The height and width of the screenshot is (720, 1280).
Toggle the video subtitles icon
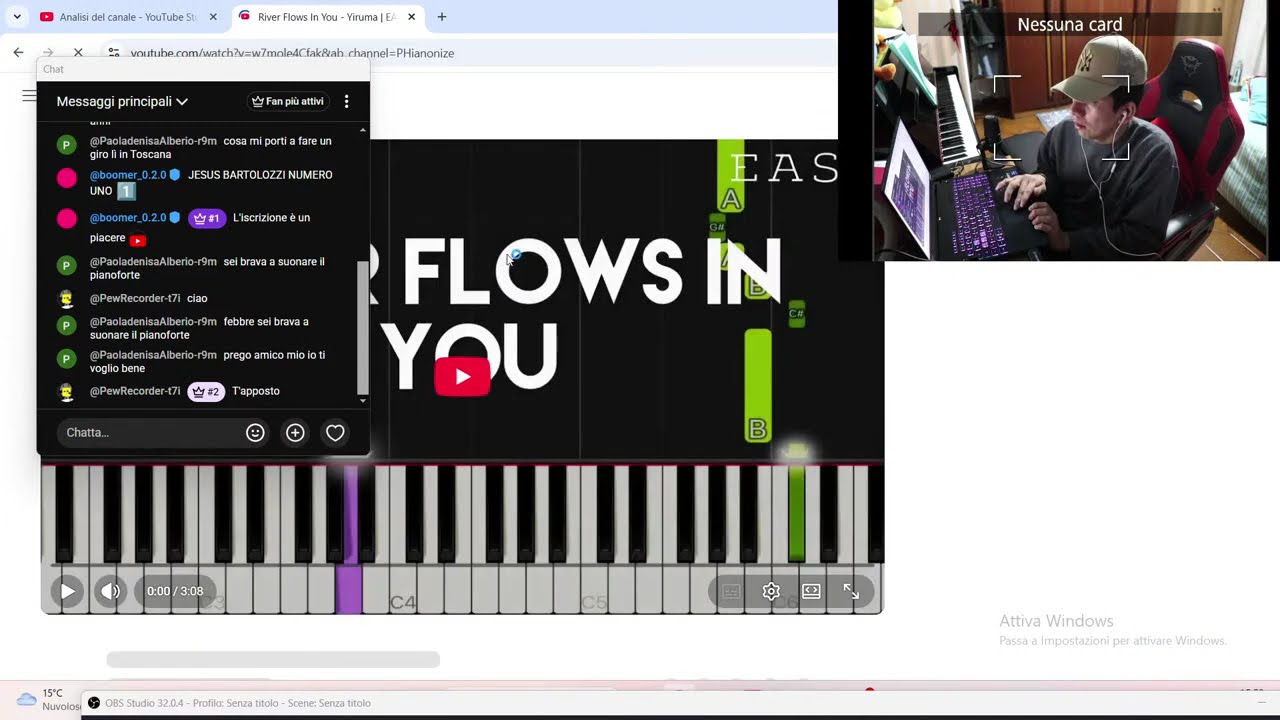(x=731, y=591)
